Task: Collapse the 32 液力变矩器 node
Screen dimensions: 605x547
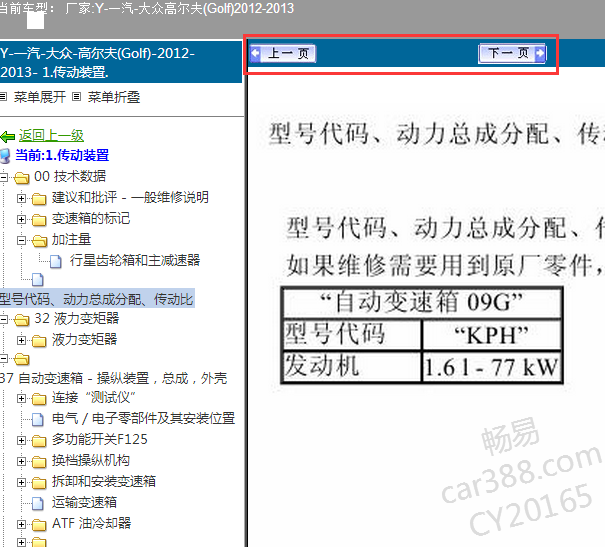Action: [3, 319]
